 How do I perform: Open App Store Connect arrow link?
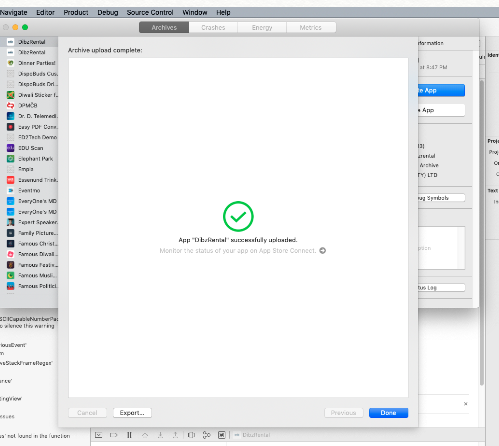[322, 251]
